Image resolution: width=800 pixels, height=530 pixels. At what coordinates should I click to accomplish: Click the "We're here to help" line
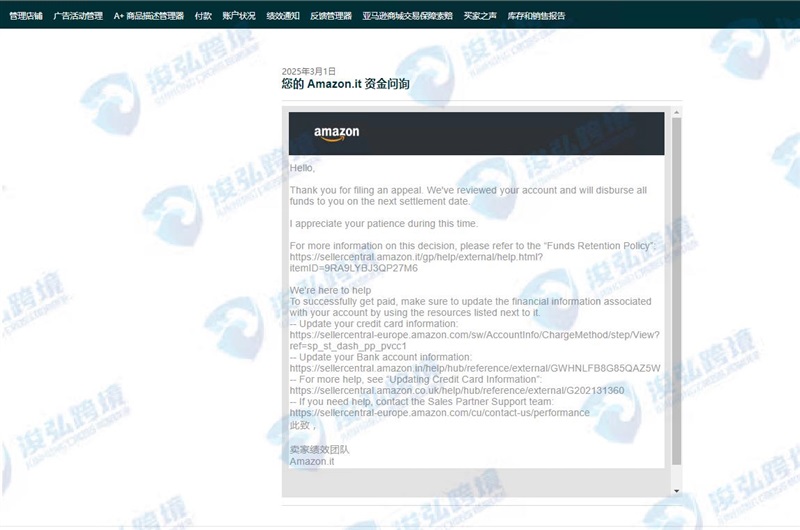(x=330, y=290)
